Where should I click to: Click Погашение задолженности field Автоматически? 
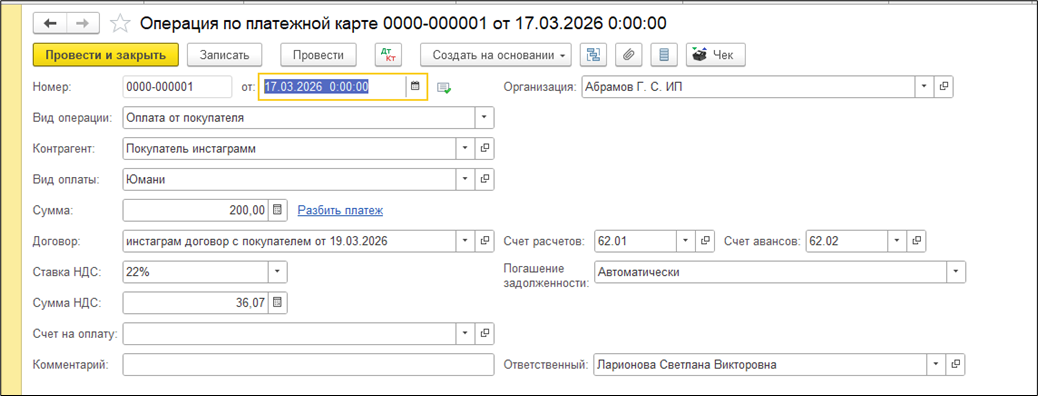tap(770, 272)
